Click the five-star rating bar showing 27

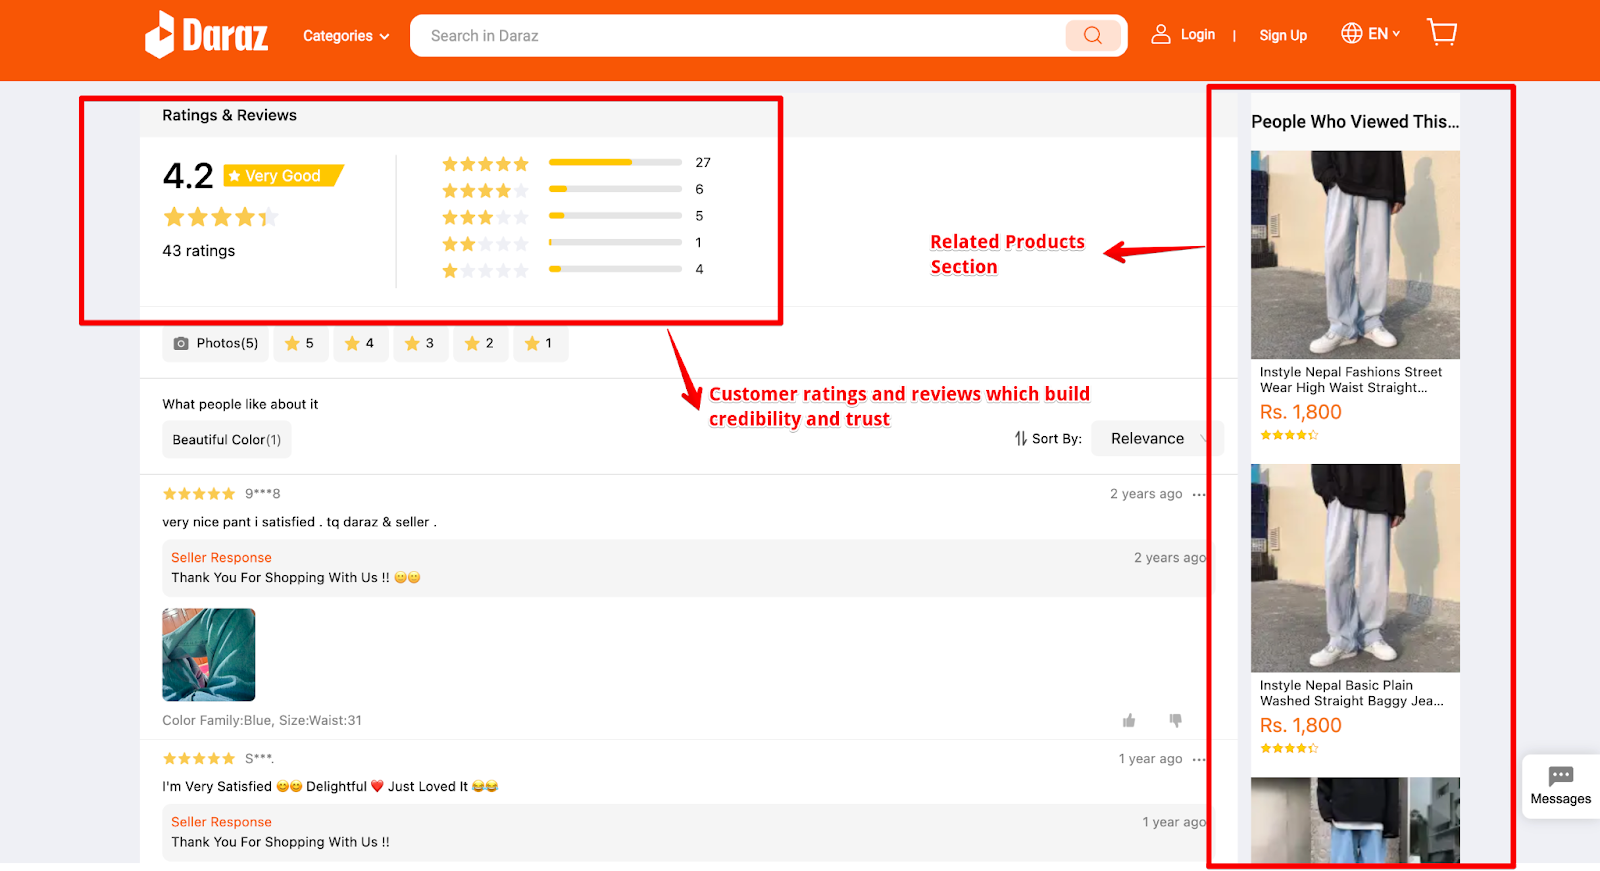click(x=615, y=162)
